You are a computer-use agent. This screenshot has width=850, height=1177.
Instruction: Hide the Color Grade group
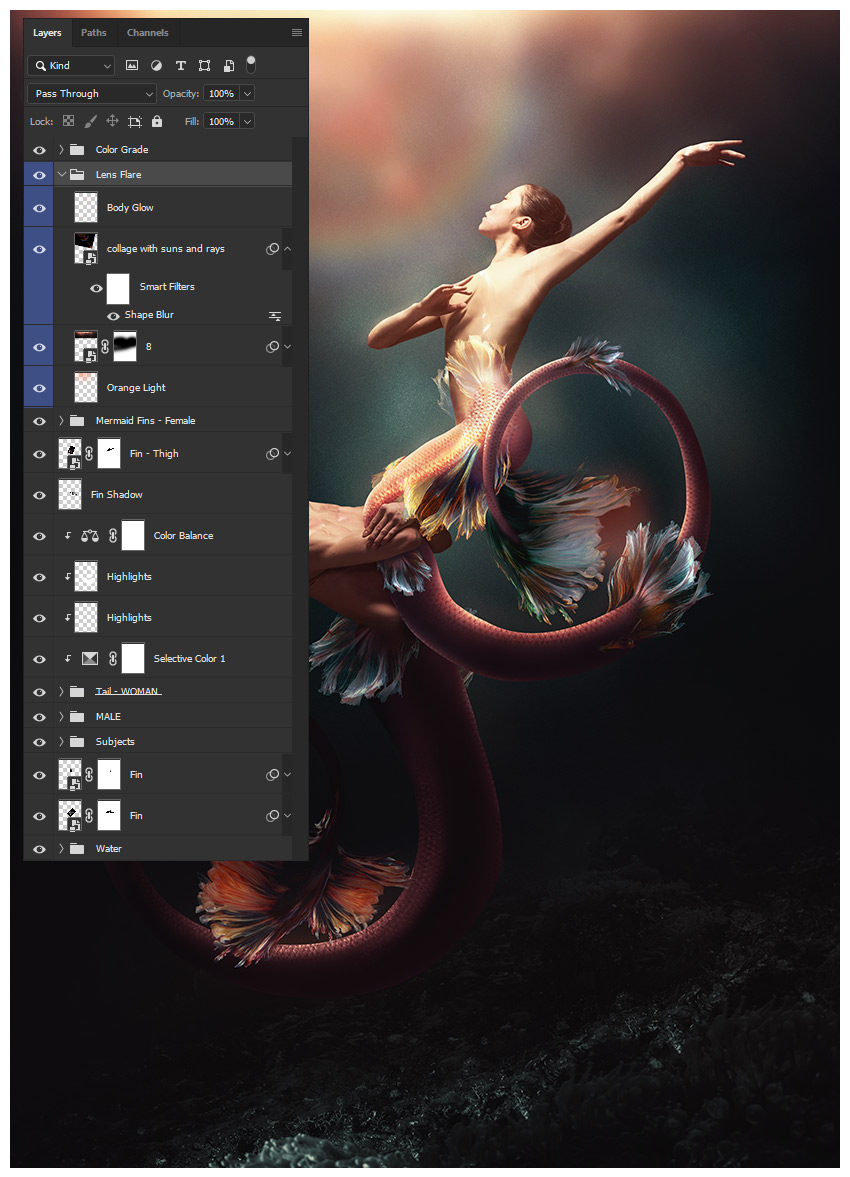(x=39, y=150)
